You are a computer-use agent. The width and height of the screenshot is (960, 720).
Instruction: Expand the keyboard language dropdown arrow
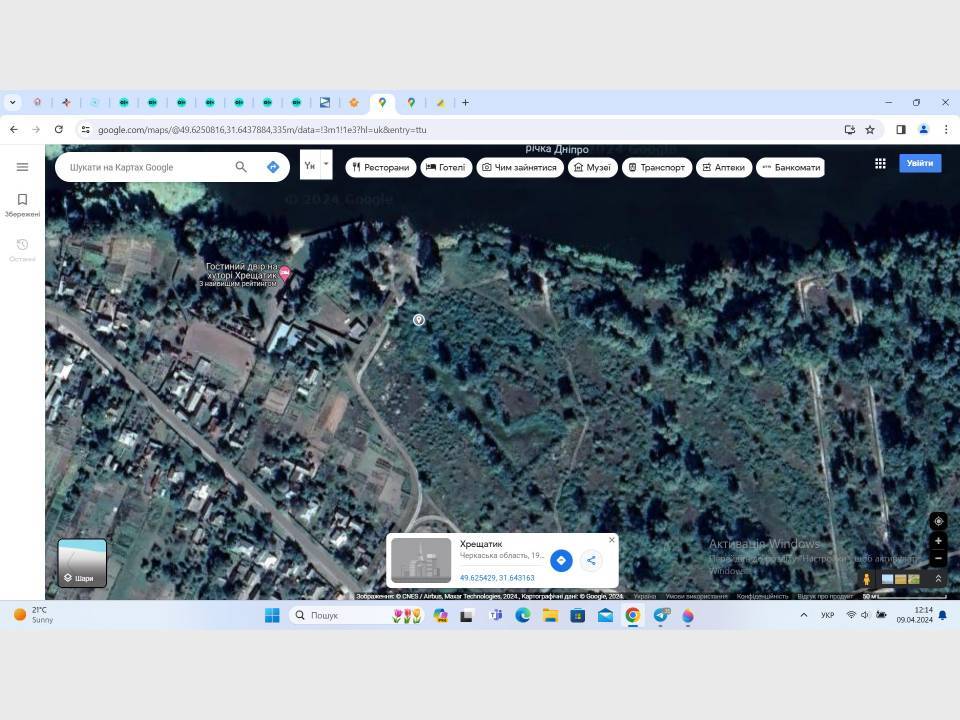coord(326,164)
